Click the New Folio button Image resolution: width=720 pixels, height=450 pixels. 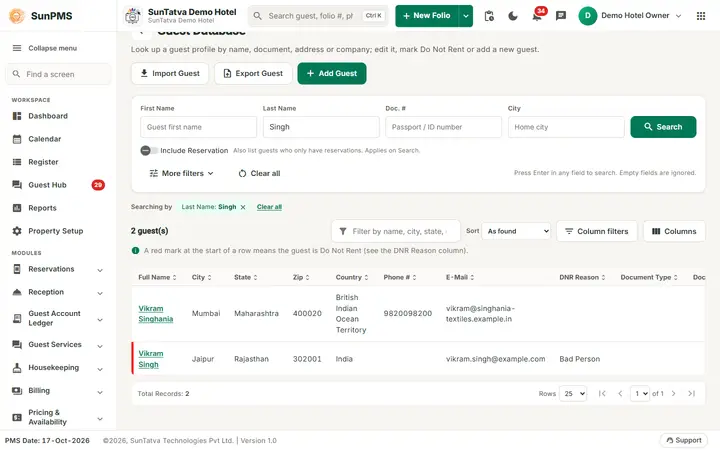point(427,16)
